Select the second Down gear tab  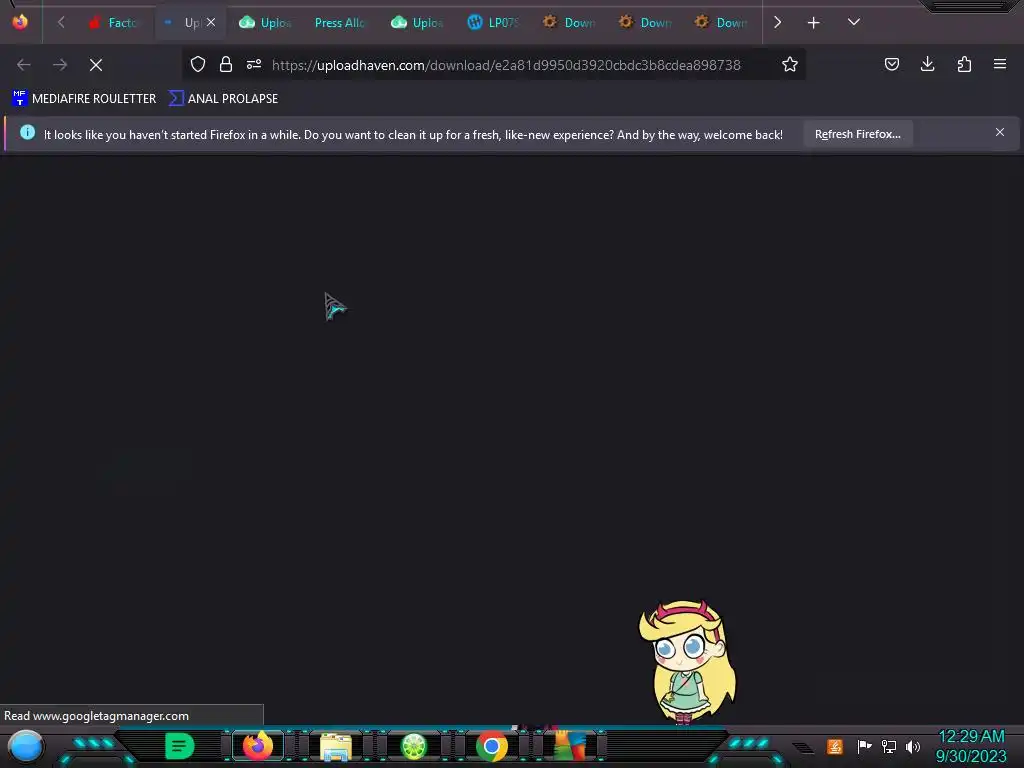click(645, 23)
